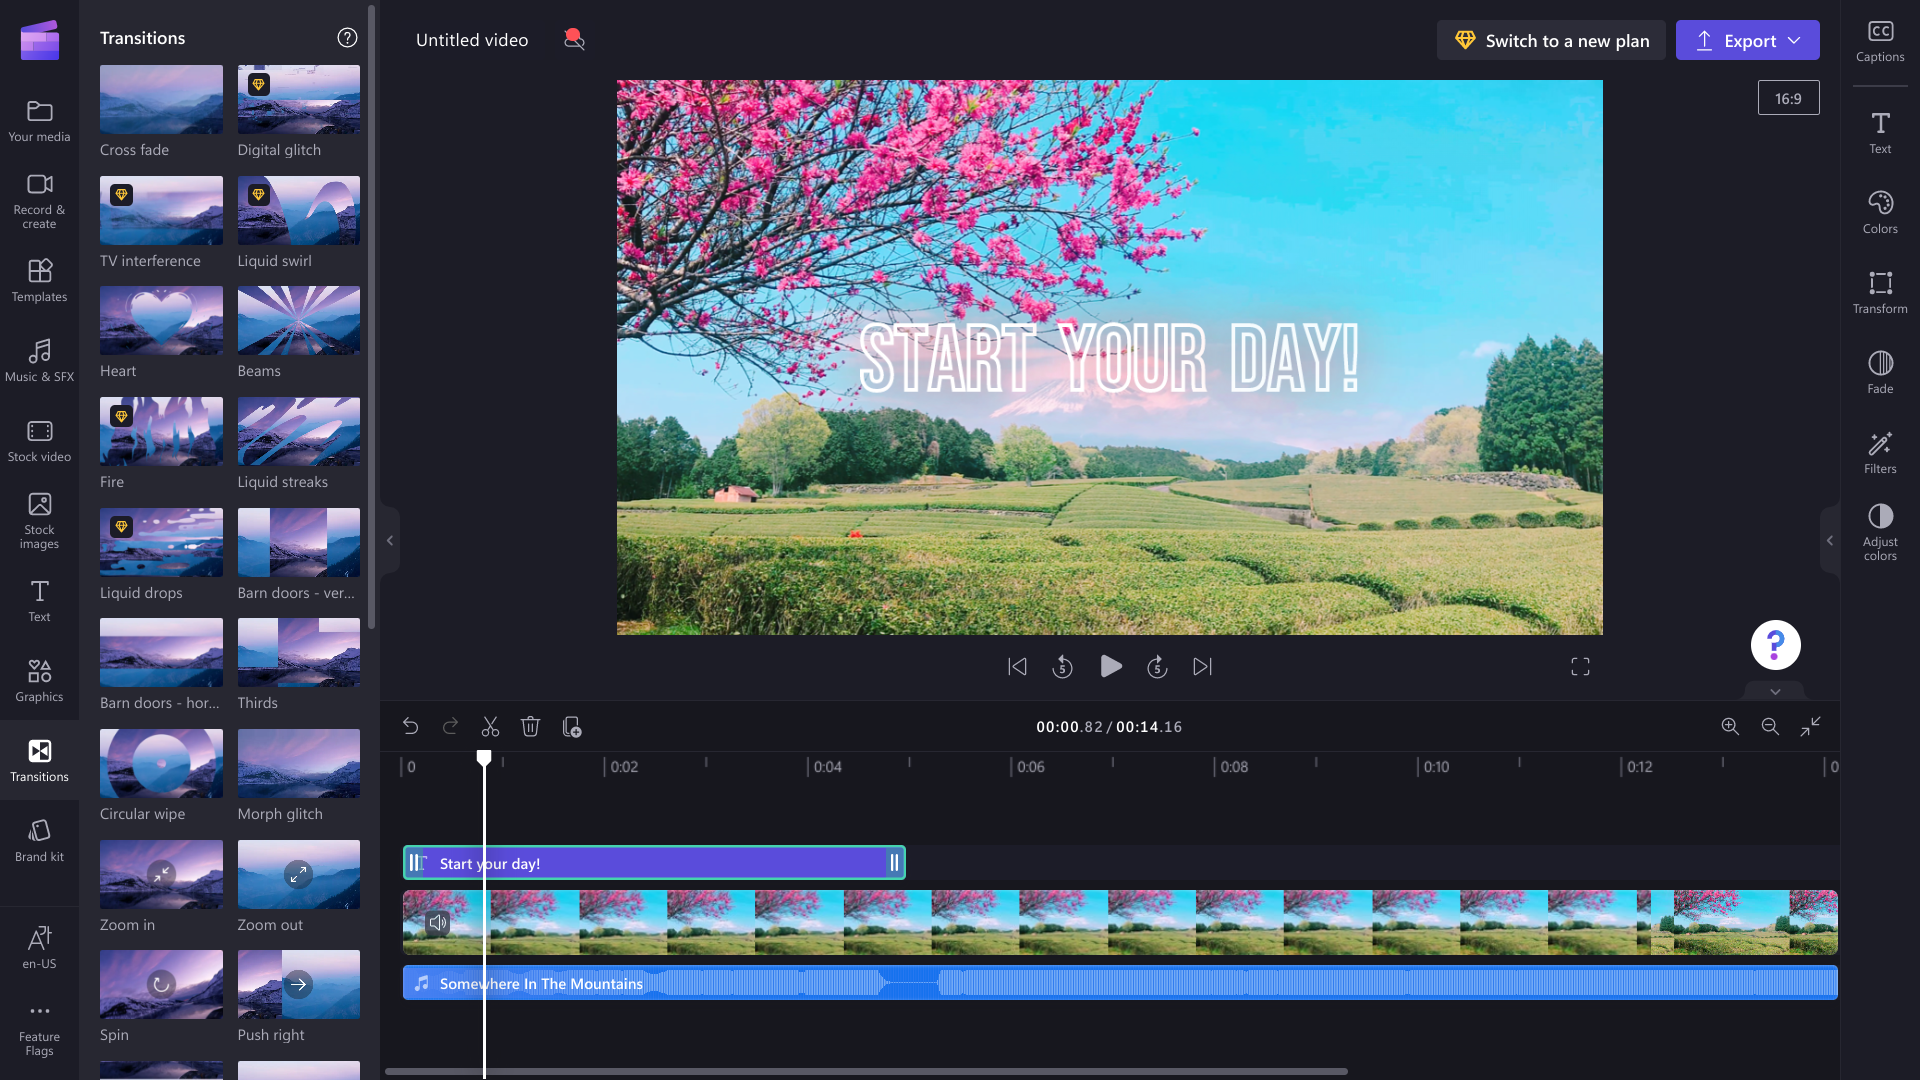Open the Graphics panel
Screen dimensions: 1920x1080
[39, 680]
